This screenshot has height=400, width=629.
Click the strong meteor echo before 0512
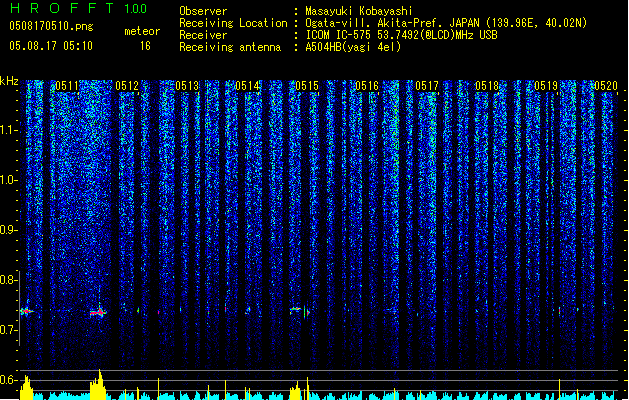(x=97, y=312)
